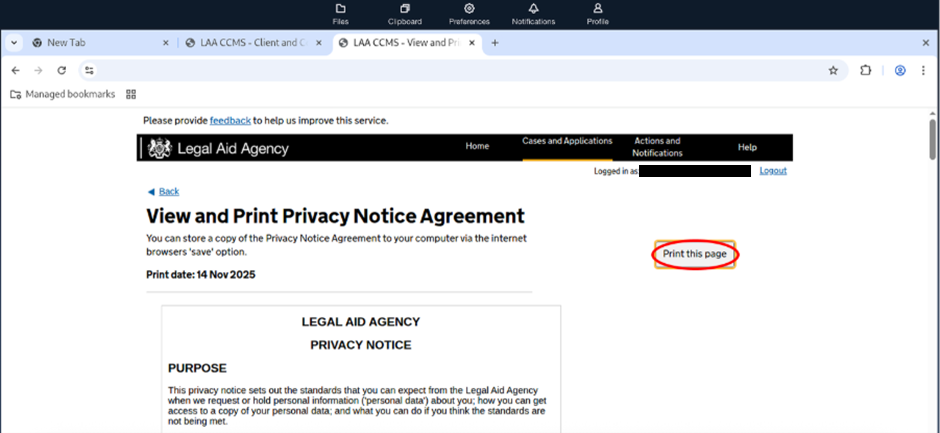
Task: Open the Profile icon in top bar
Action: [x=598, y=13]
